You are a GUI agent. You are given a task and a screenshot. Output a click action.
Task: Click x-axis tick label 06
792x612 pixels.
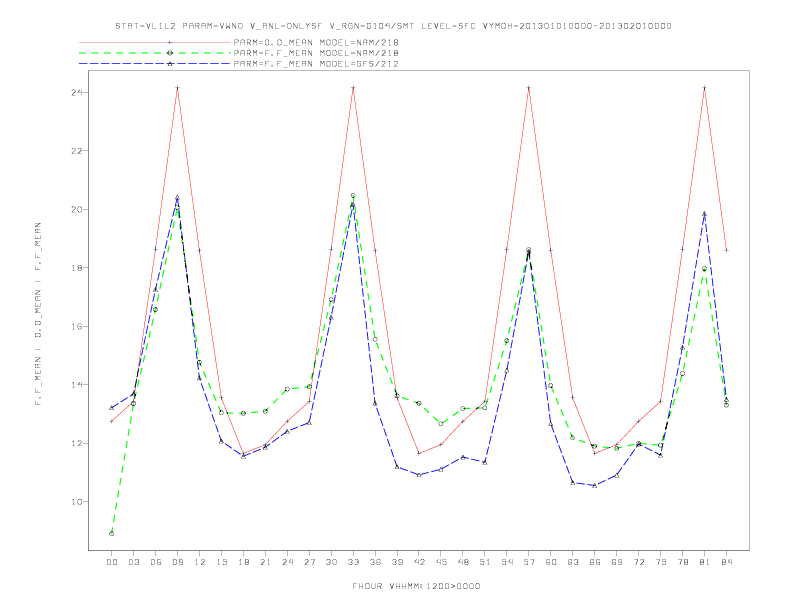point(156,562)
